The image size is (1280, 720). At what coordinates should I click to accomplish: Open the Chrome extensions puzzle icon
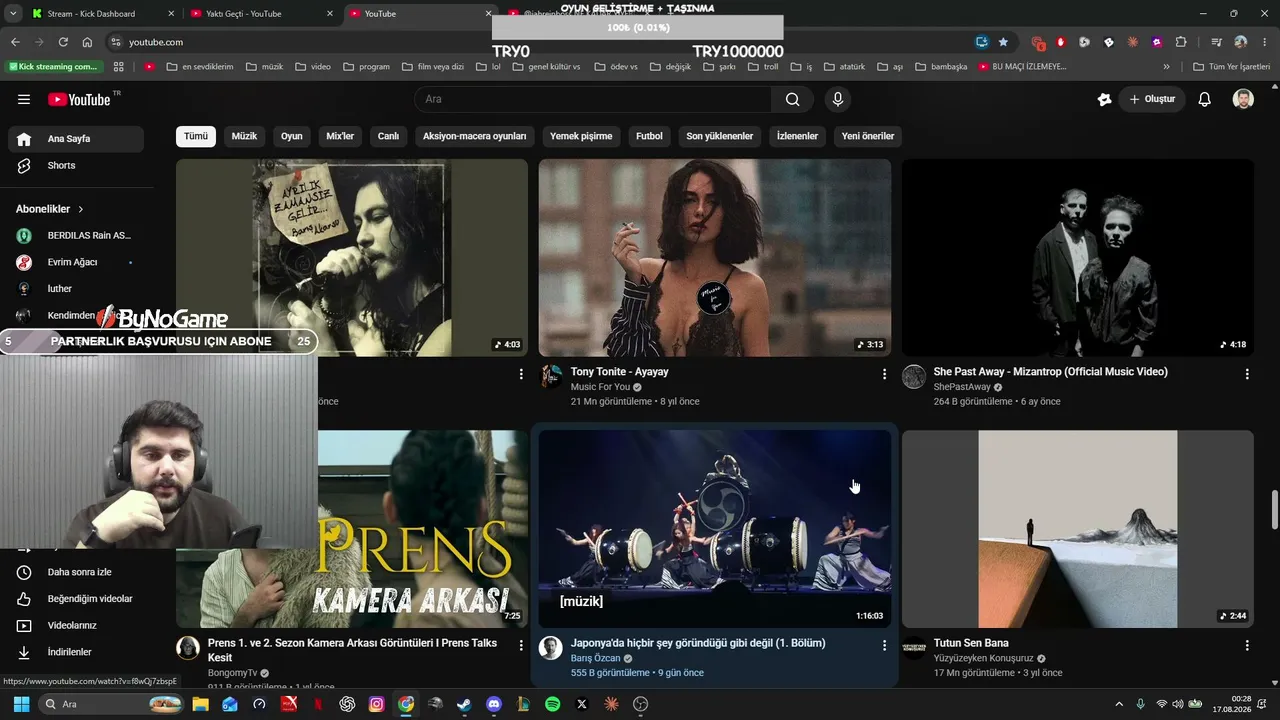point(1181,42)
